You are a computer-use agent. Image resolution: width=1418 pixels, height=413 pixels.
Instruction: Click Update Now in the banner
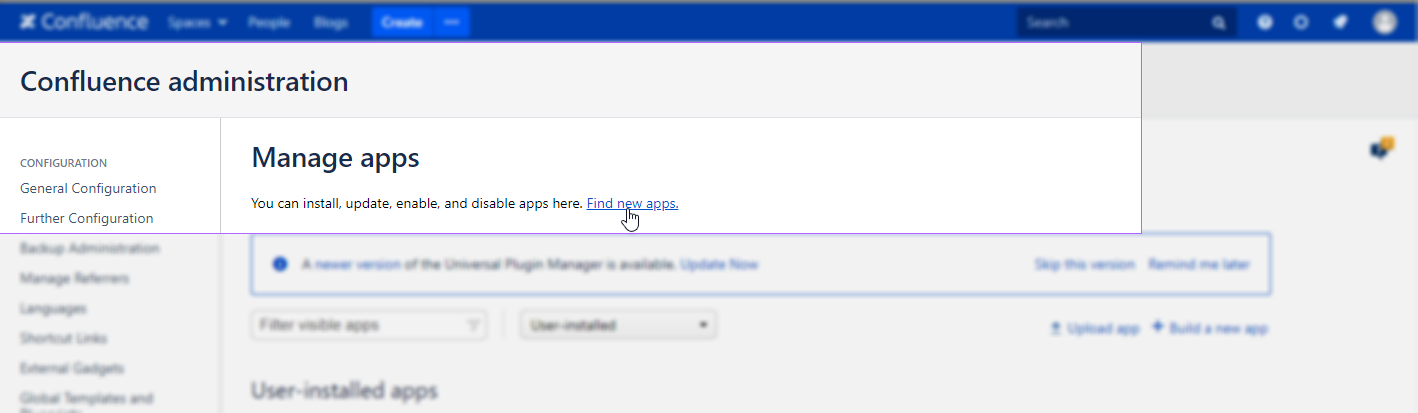tap(719, 265)
